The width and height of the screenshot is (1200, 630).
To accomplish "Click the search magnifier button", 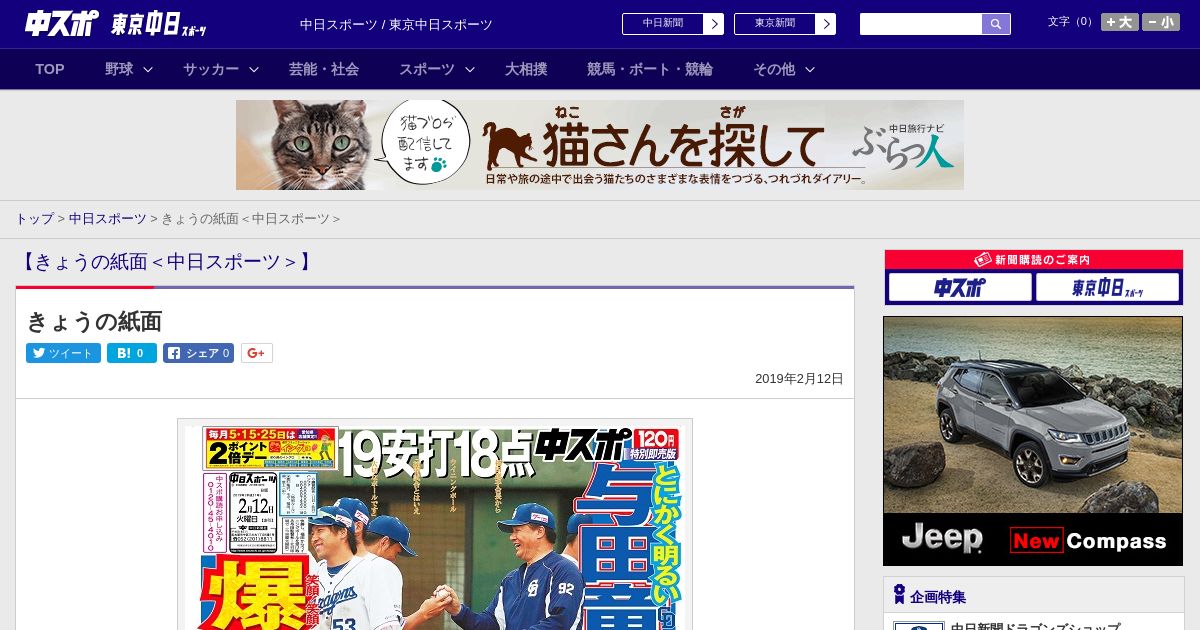I will [996, 24].
